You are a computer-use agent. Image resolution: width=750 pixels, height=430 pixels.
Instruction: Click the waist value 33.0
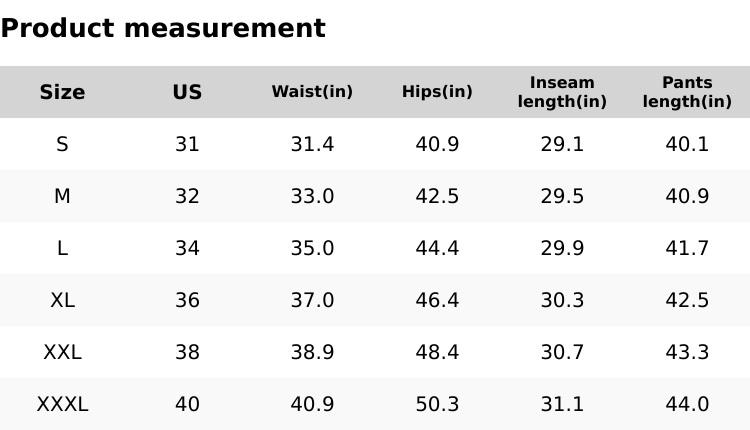click(x=312, y=196)
